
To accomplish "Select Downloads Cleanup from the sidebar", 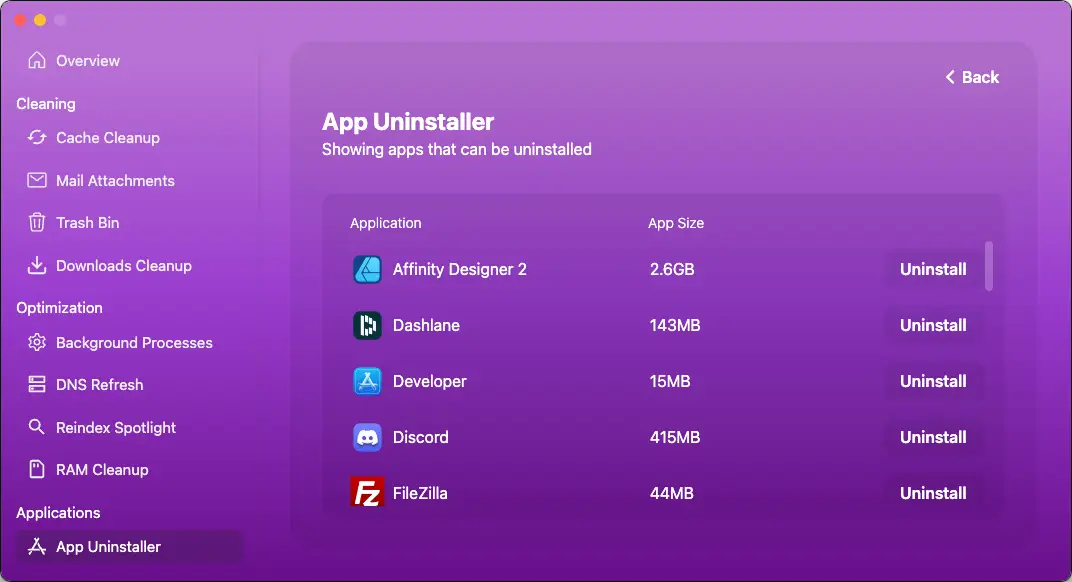I will pos(123,266).
